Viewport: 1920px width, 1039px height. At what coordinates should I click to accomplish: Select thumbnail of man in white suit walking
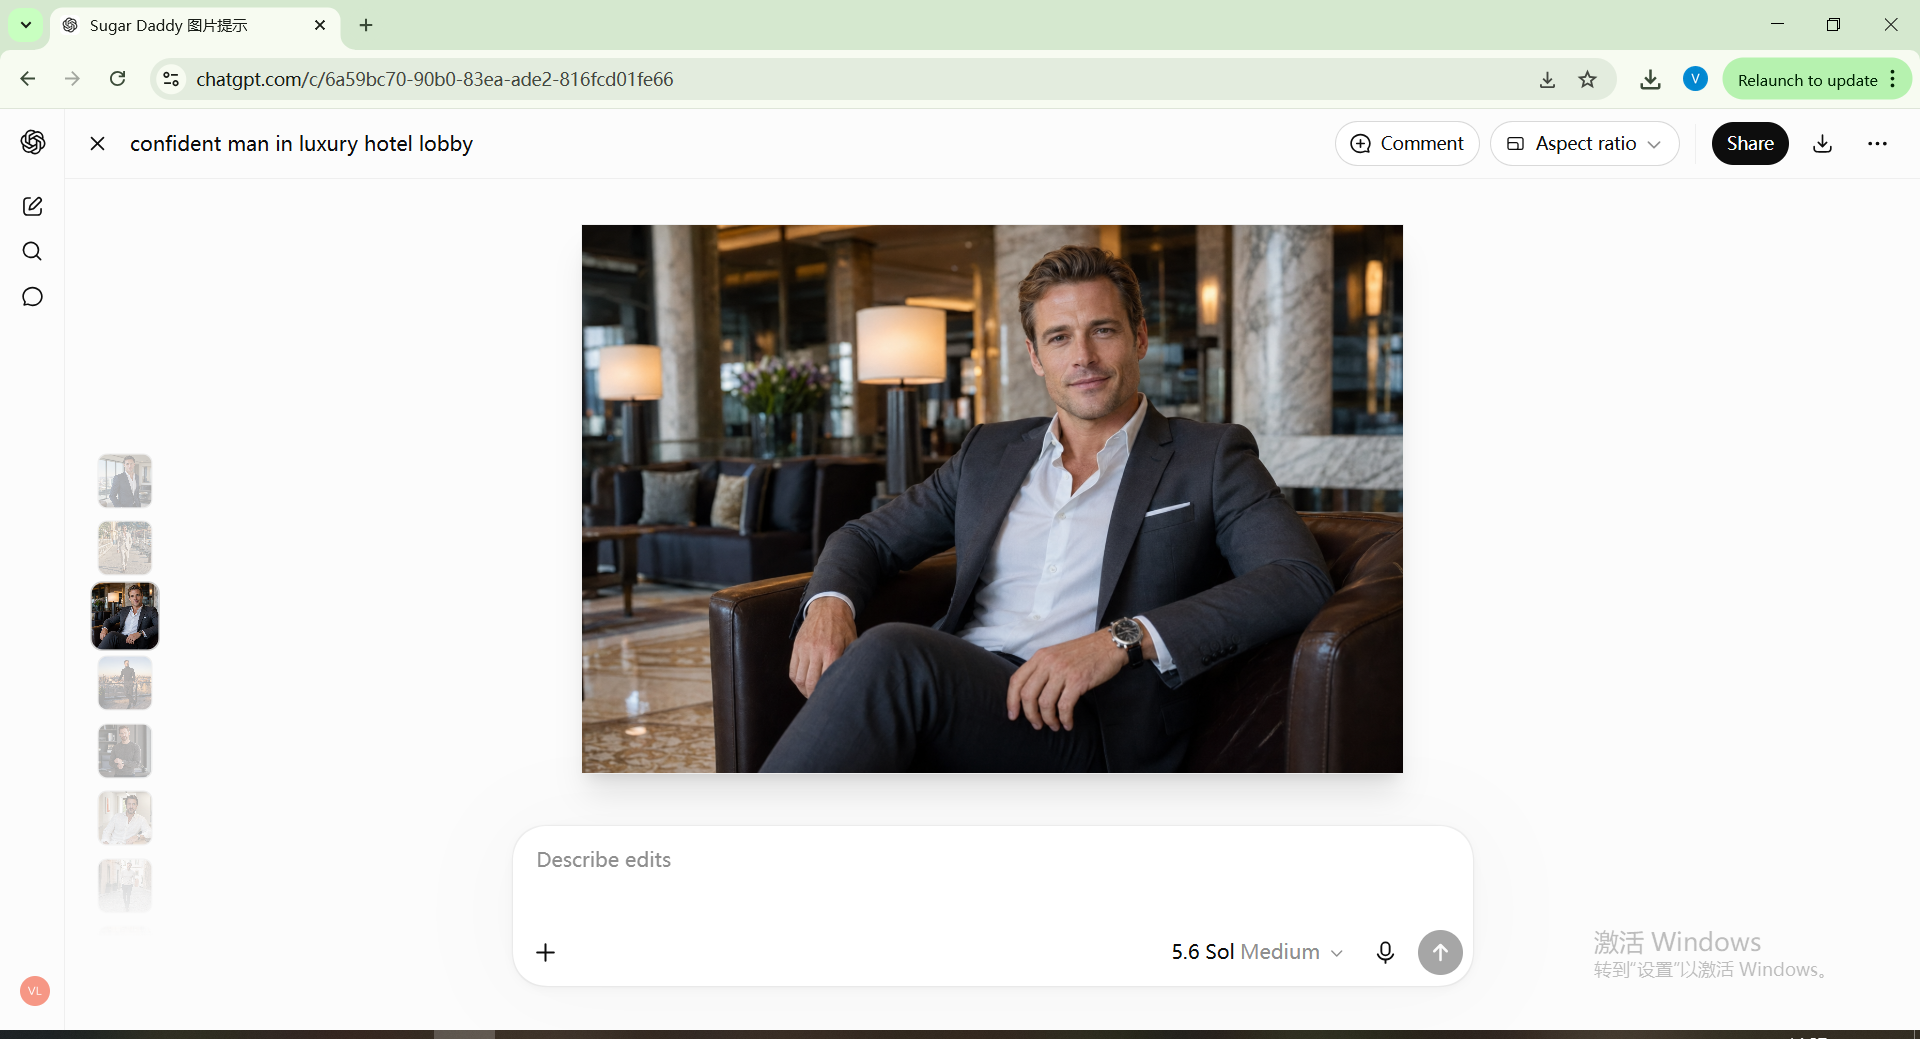coord(125,548)
